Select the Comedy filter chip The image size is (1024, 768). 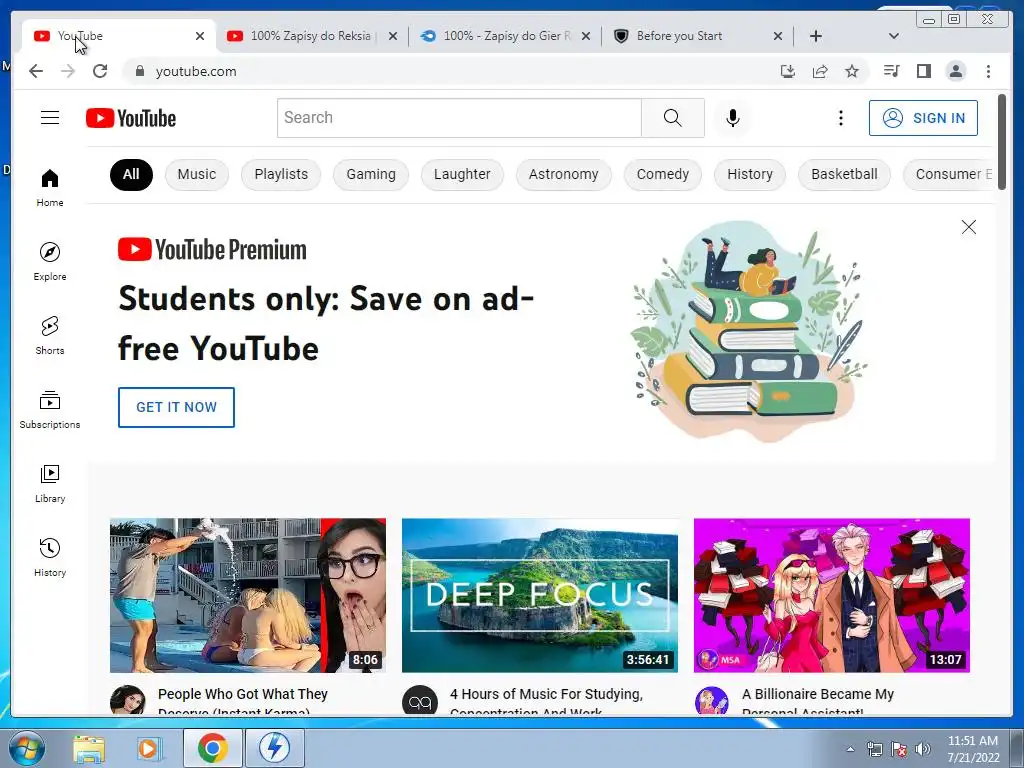point(663,174)
